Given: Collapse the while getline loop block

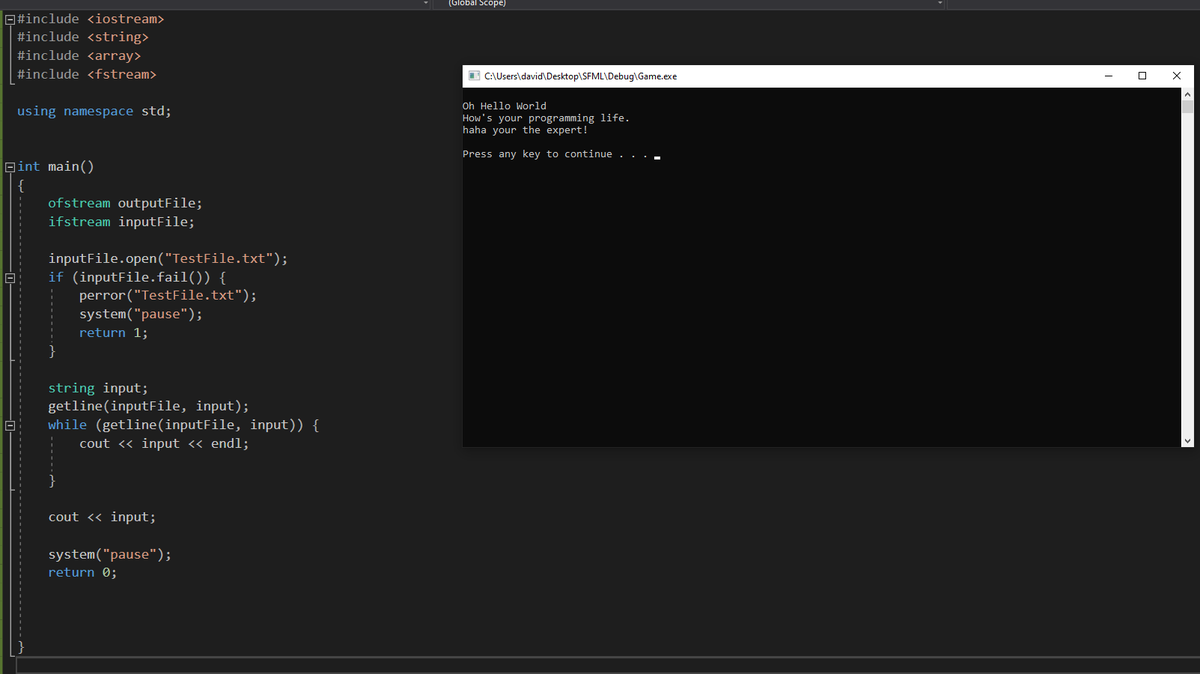Looking at the screenshot, I should tap(9, 425).
